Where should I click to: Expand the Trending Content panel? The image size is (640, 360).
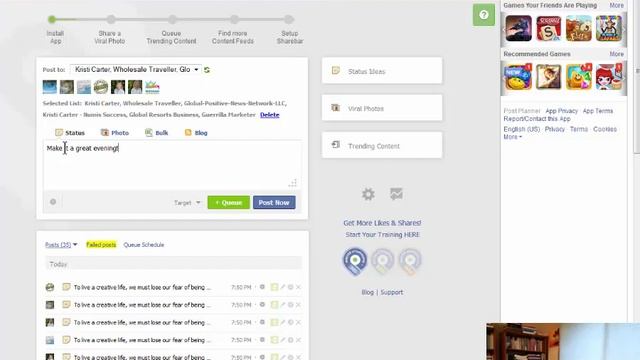tap(382, 146)
